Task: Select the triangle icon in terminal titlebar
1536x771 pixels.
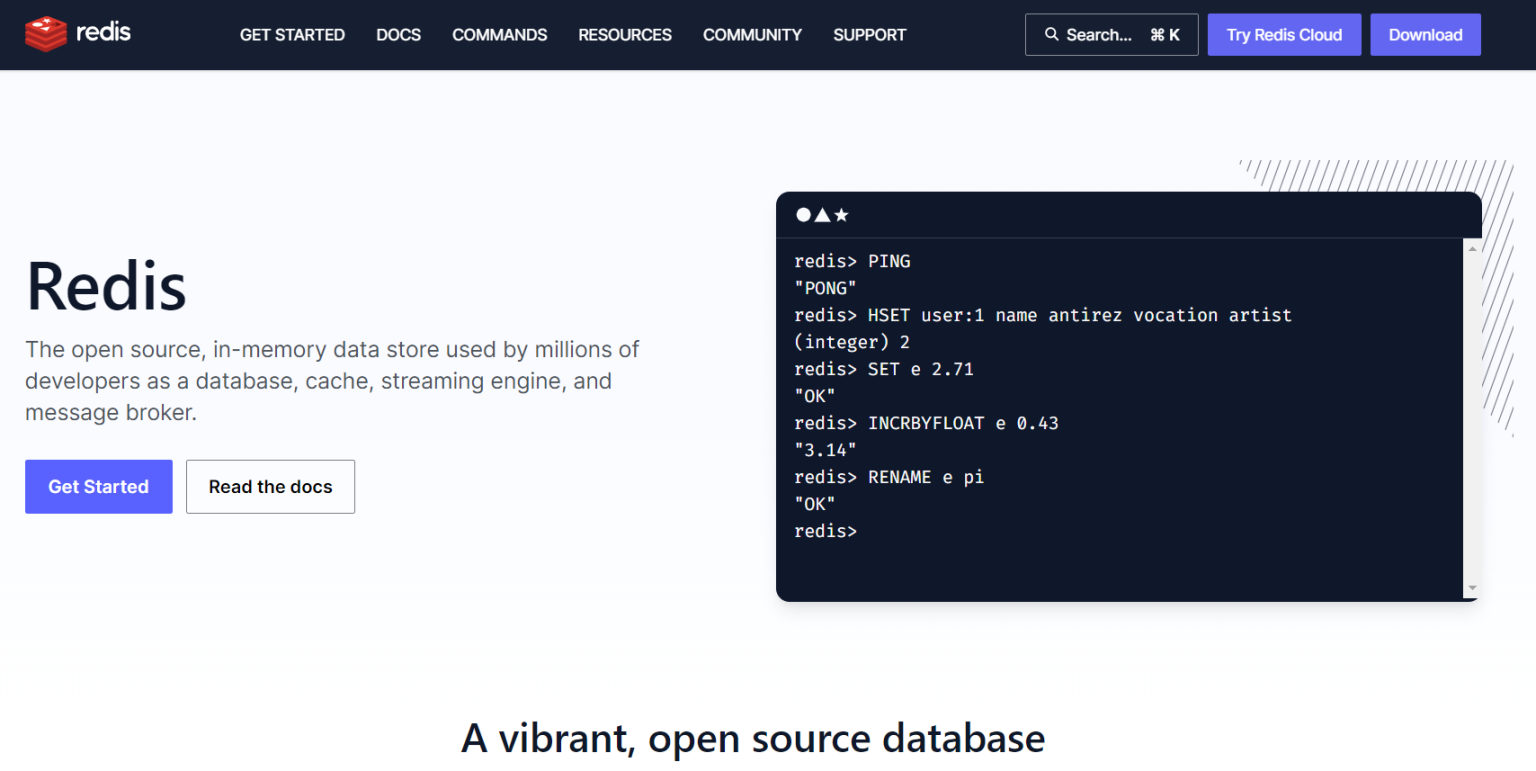Action: point(822,214)
